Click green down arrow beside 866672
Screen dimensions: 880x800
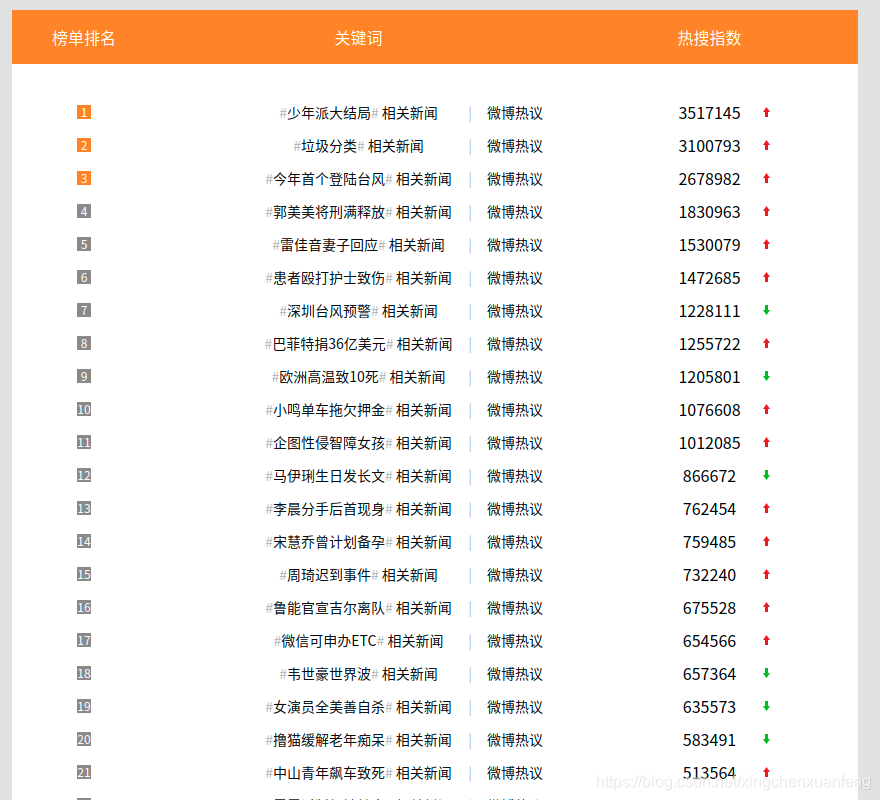tap(766, 476)
